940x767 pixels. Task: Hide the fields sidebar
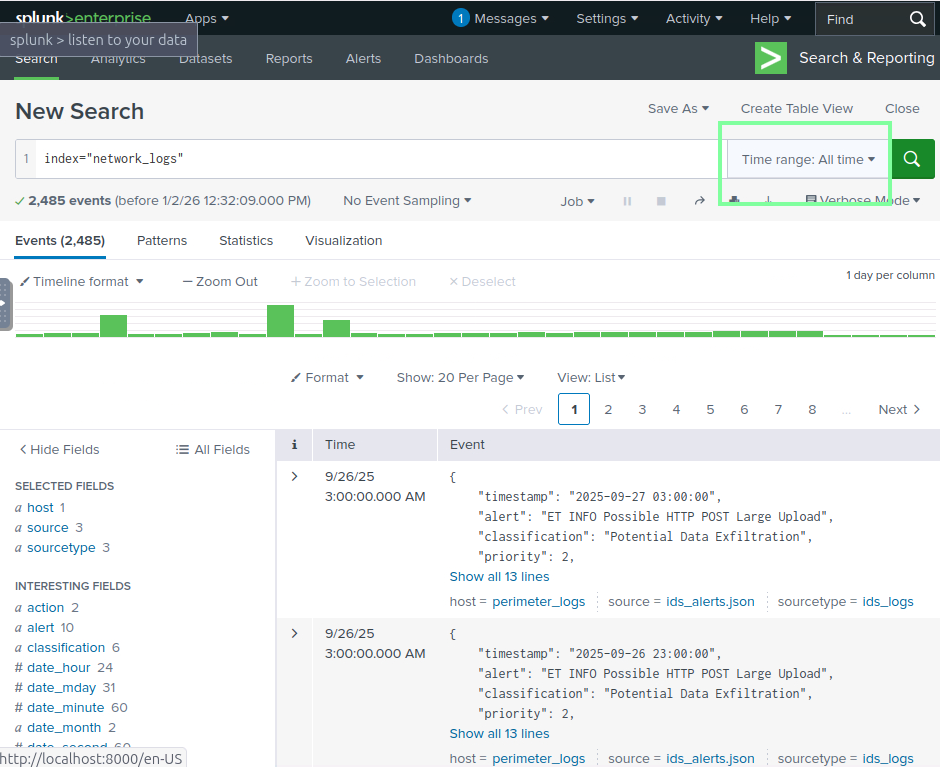(58, 450)
